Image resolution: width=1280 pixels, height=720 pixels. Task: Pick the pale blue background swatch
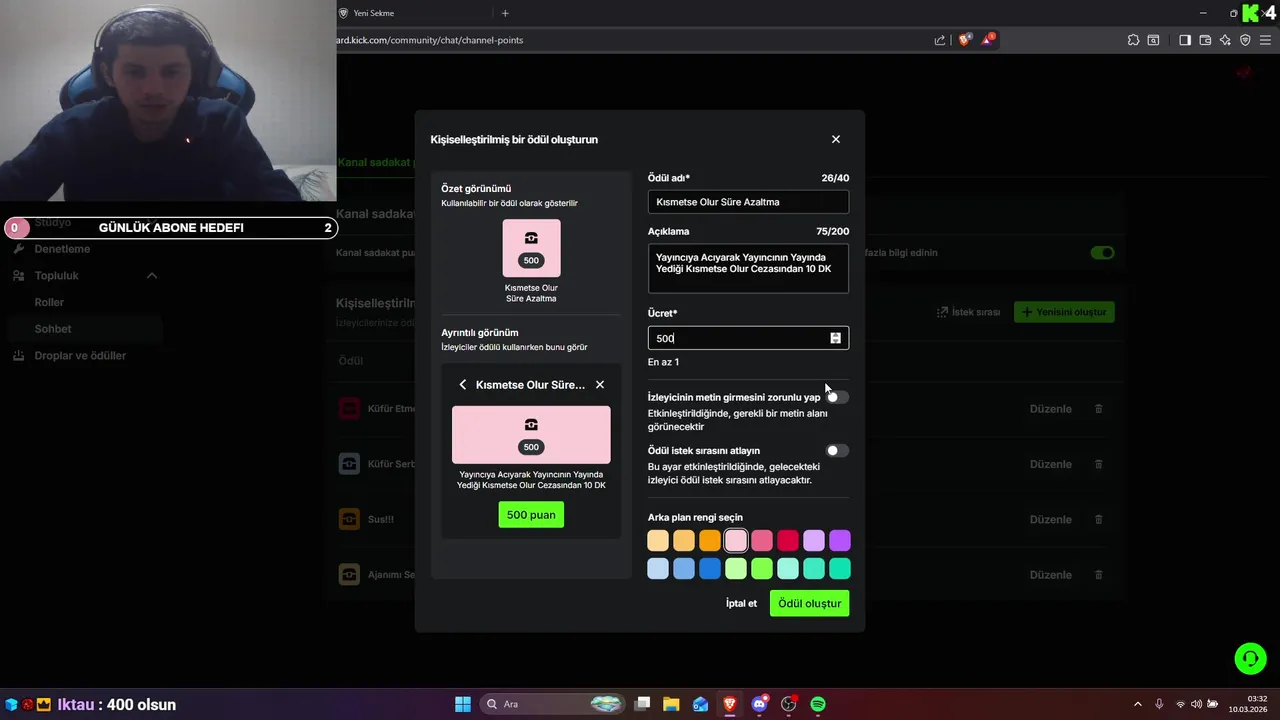(658, 569)
